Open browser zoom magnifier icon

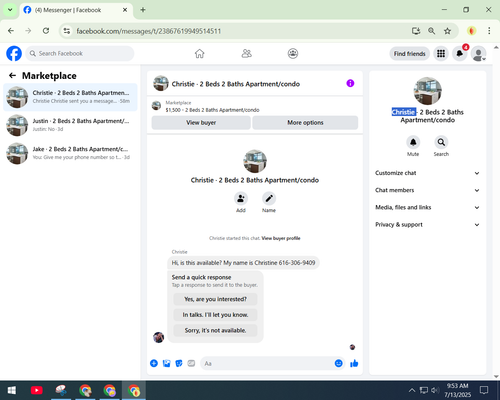(431, 31)
